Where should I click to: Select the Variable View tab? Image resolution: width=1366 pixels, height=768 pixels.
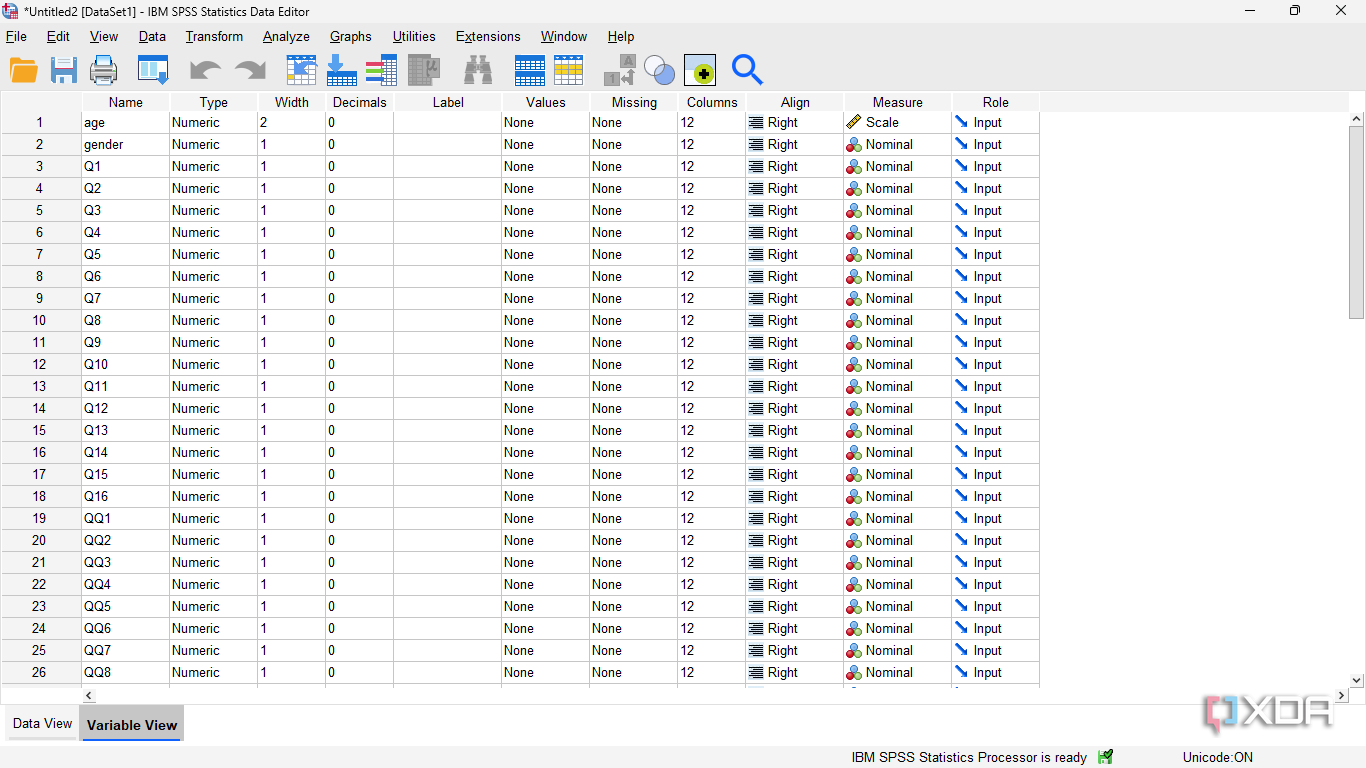[132, 725]
